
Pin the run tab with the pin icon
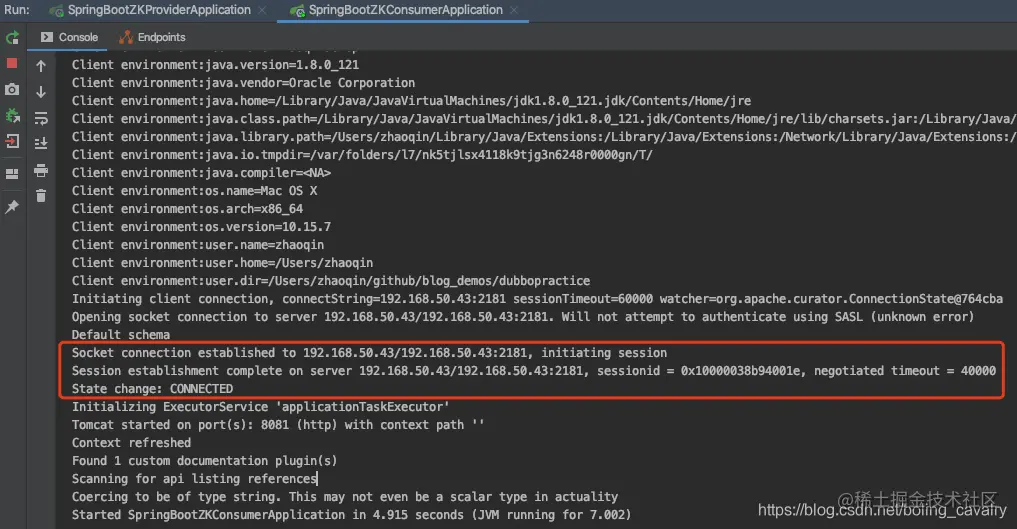[12, 207]
